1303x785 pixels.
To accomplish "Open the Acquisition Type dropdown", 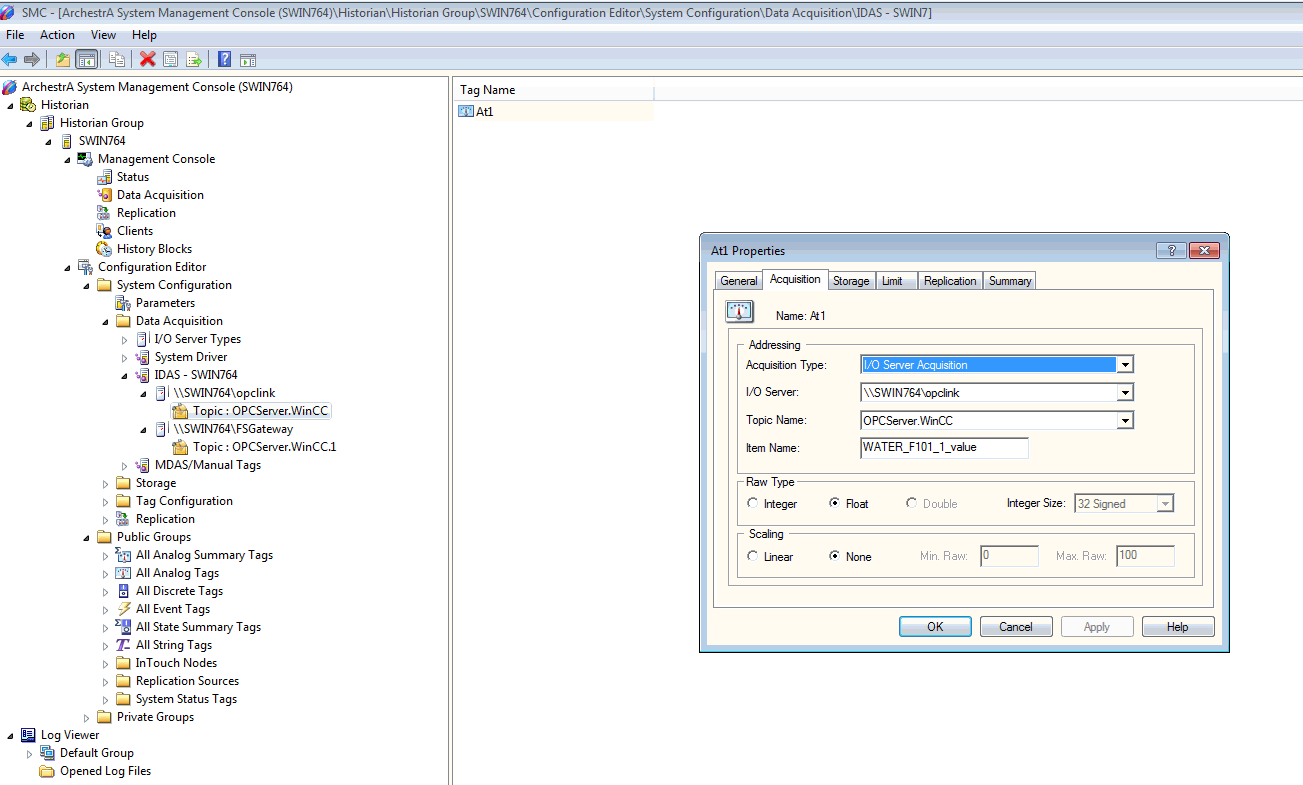I will (1125, 365).
